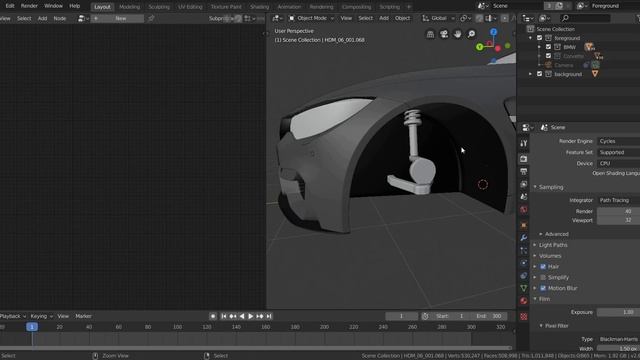Uncheck the background collection checkbox
The width and height of the screenshot is (640, 360).
click(x=540, y=74)
